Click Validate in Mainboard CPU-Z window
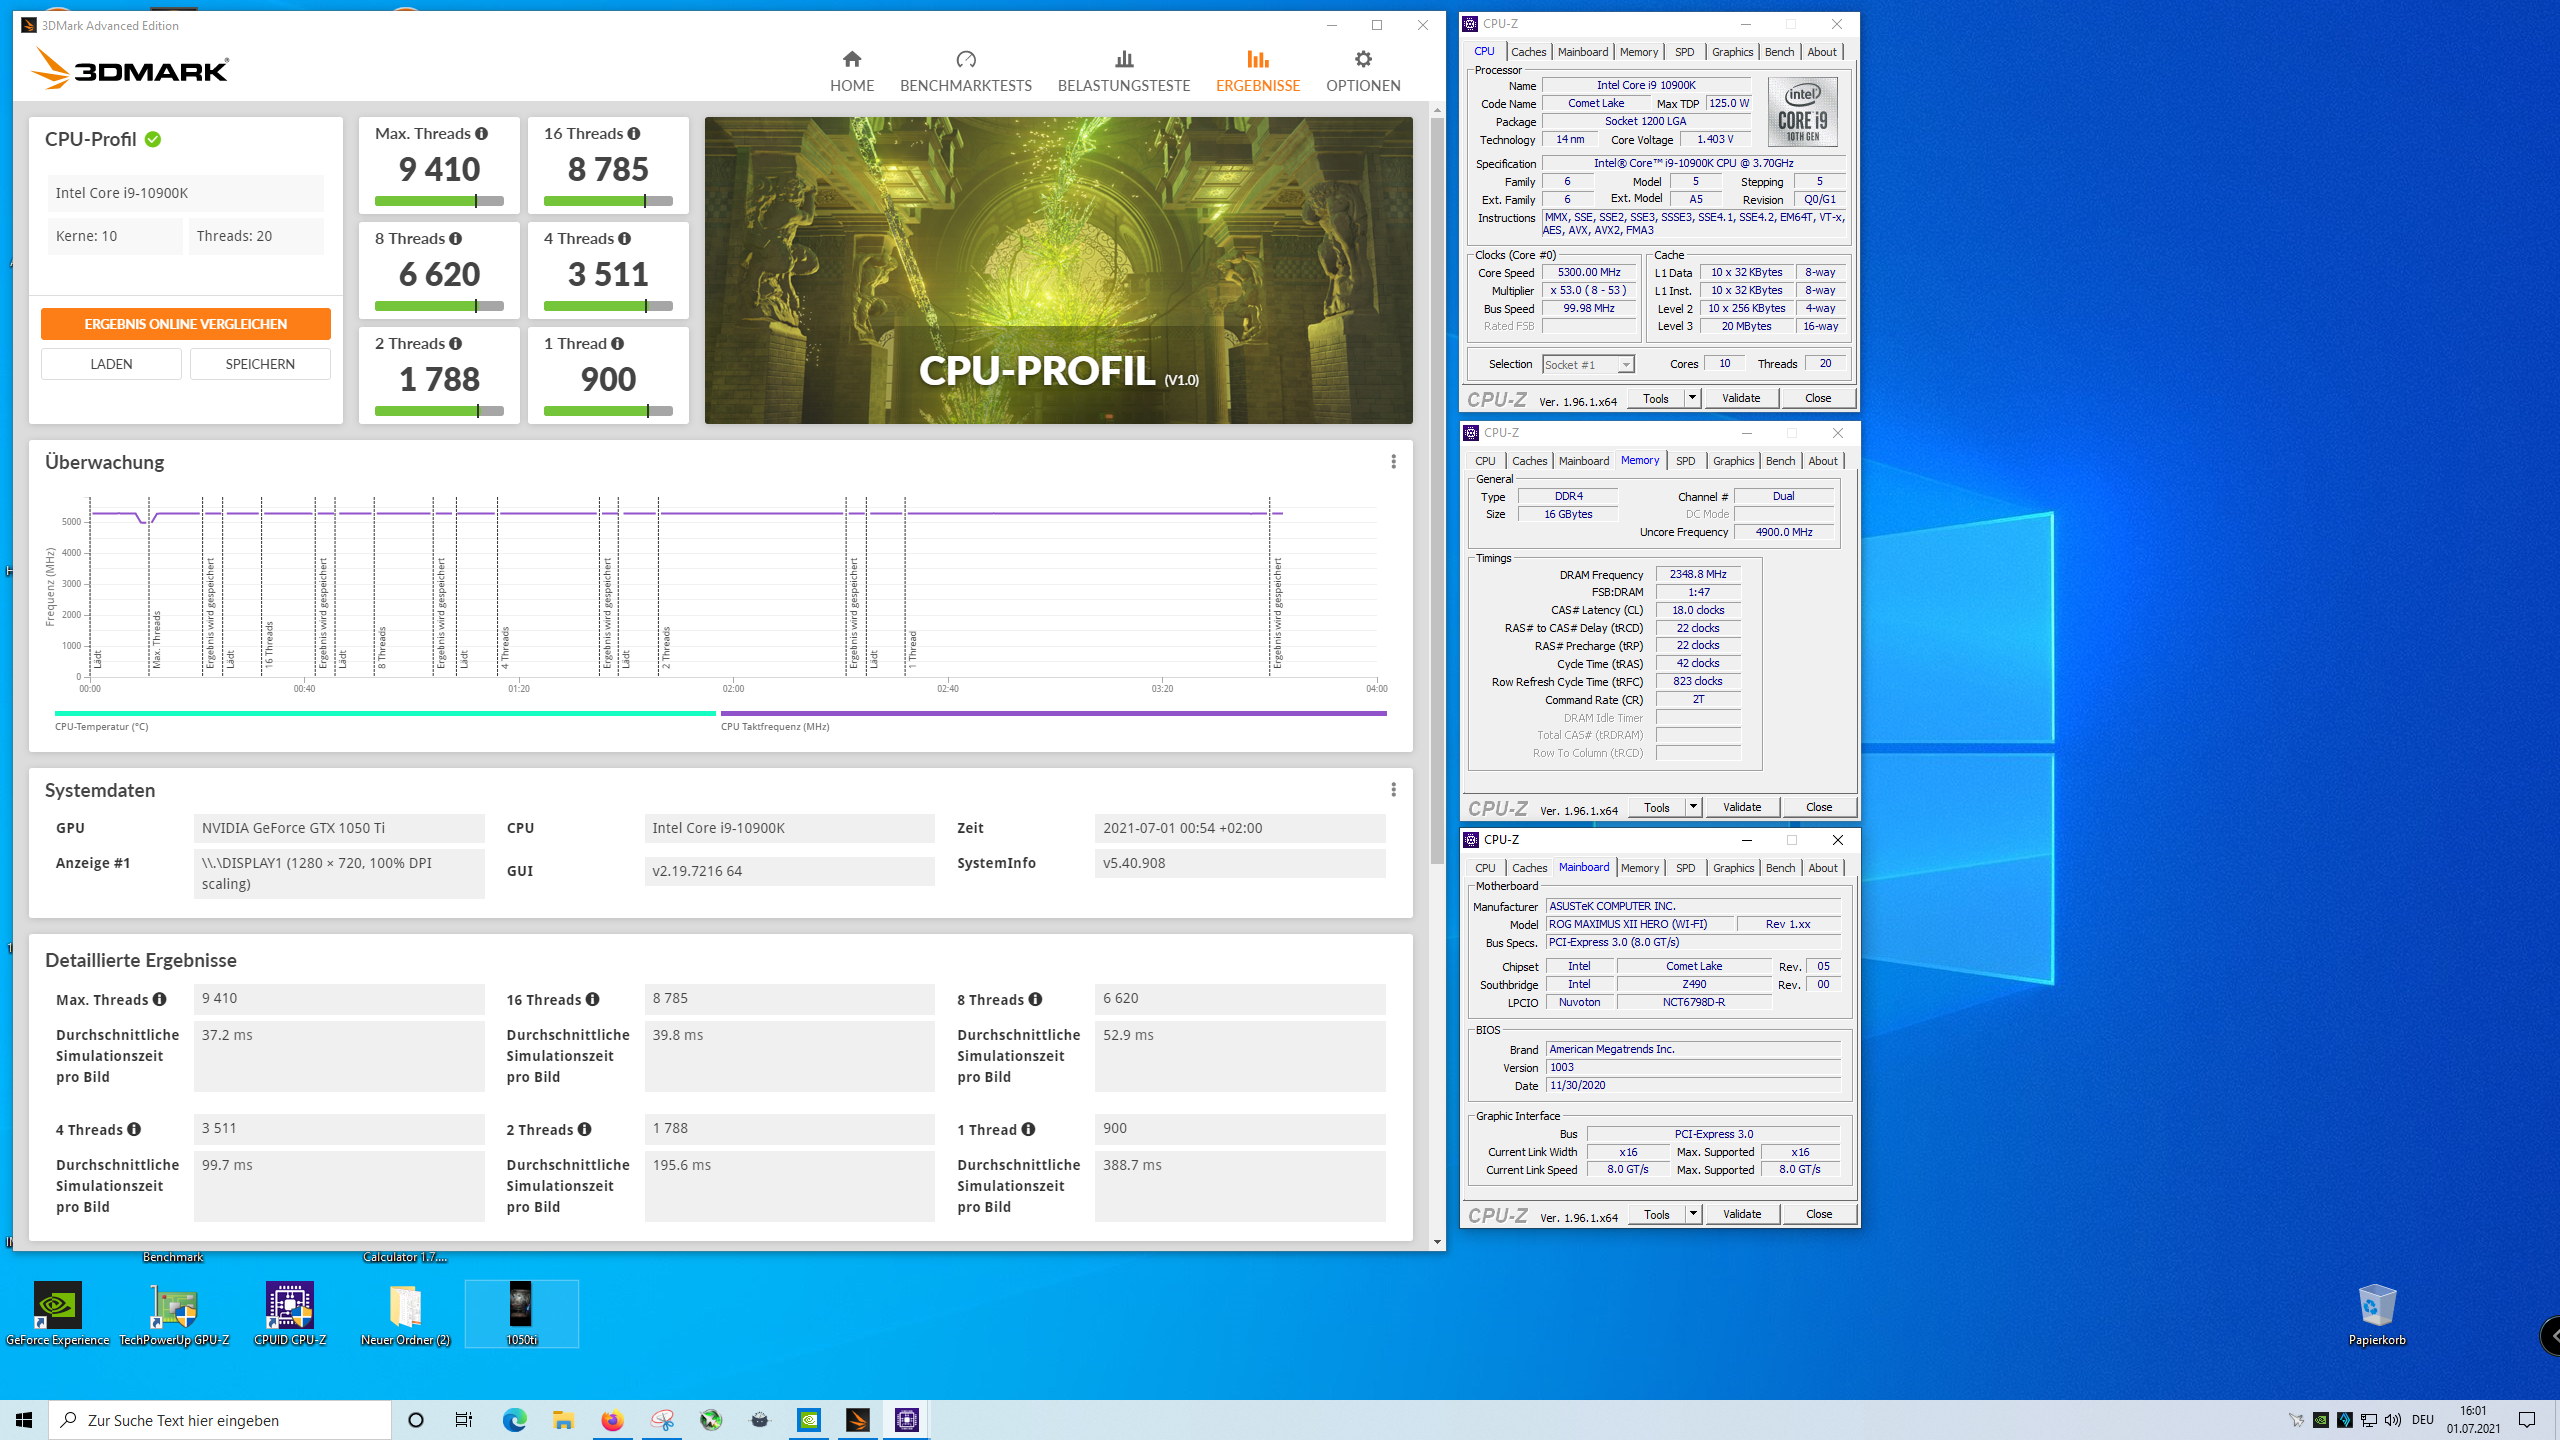Screen dimensions: 2560x1440 point(1742,1214)
